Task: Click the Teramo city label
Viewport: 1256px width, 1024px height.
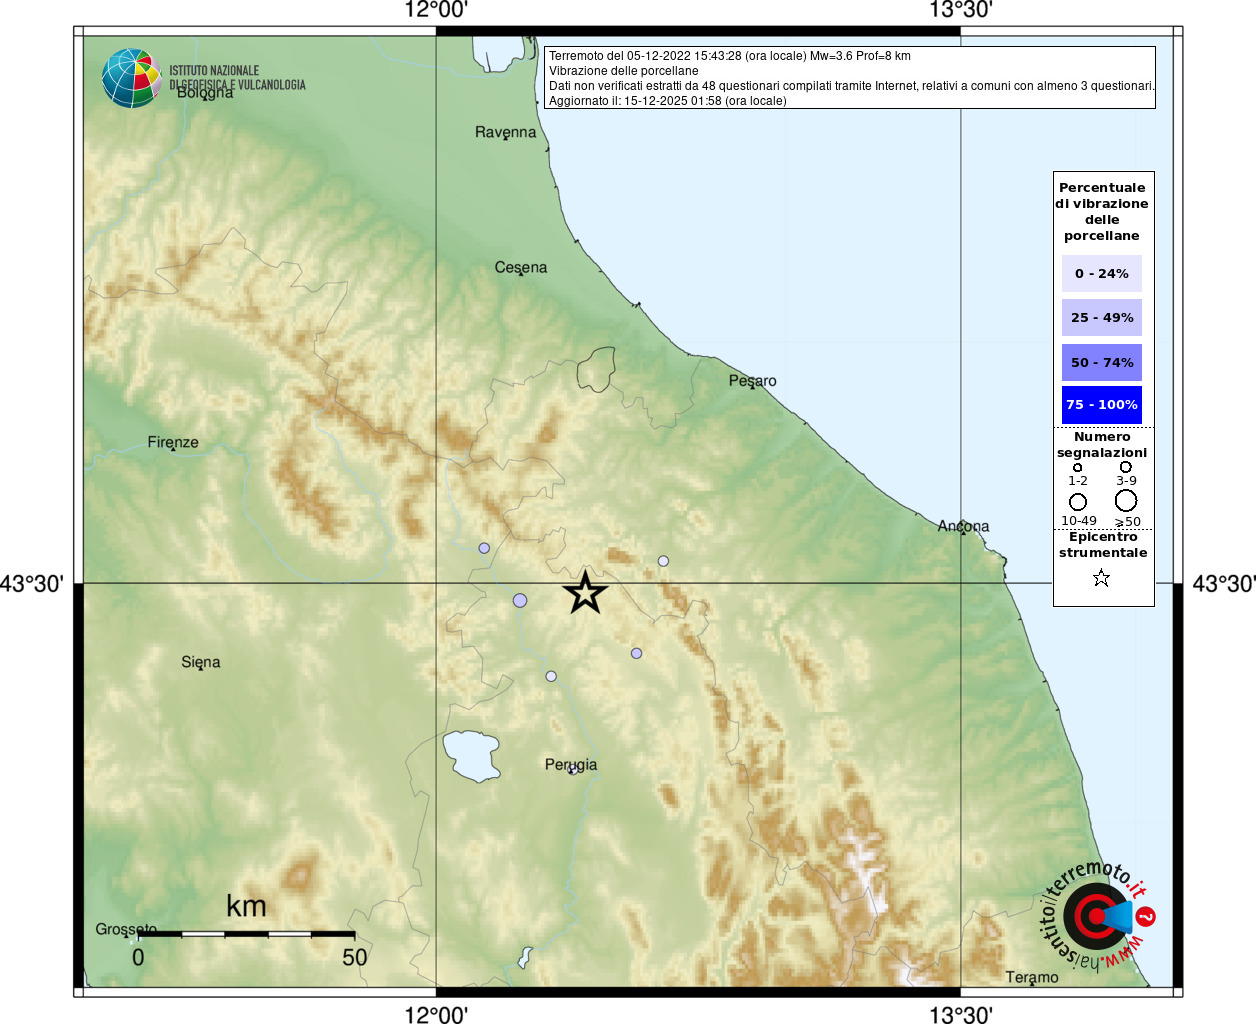Action: coord(1032,977)
